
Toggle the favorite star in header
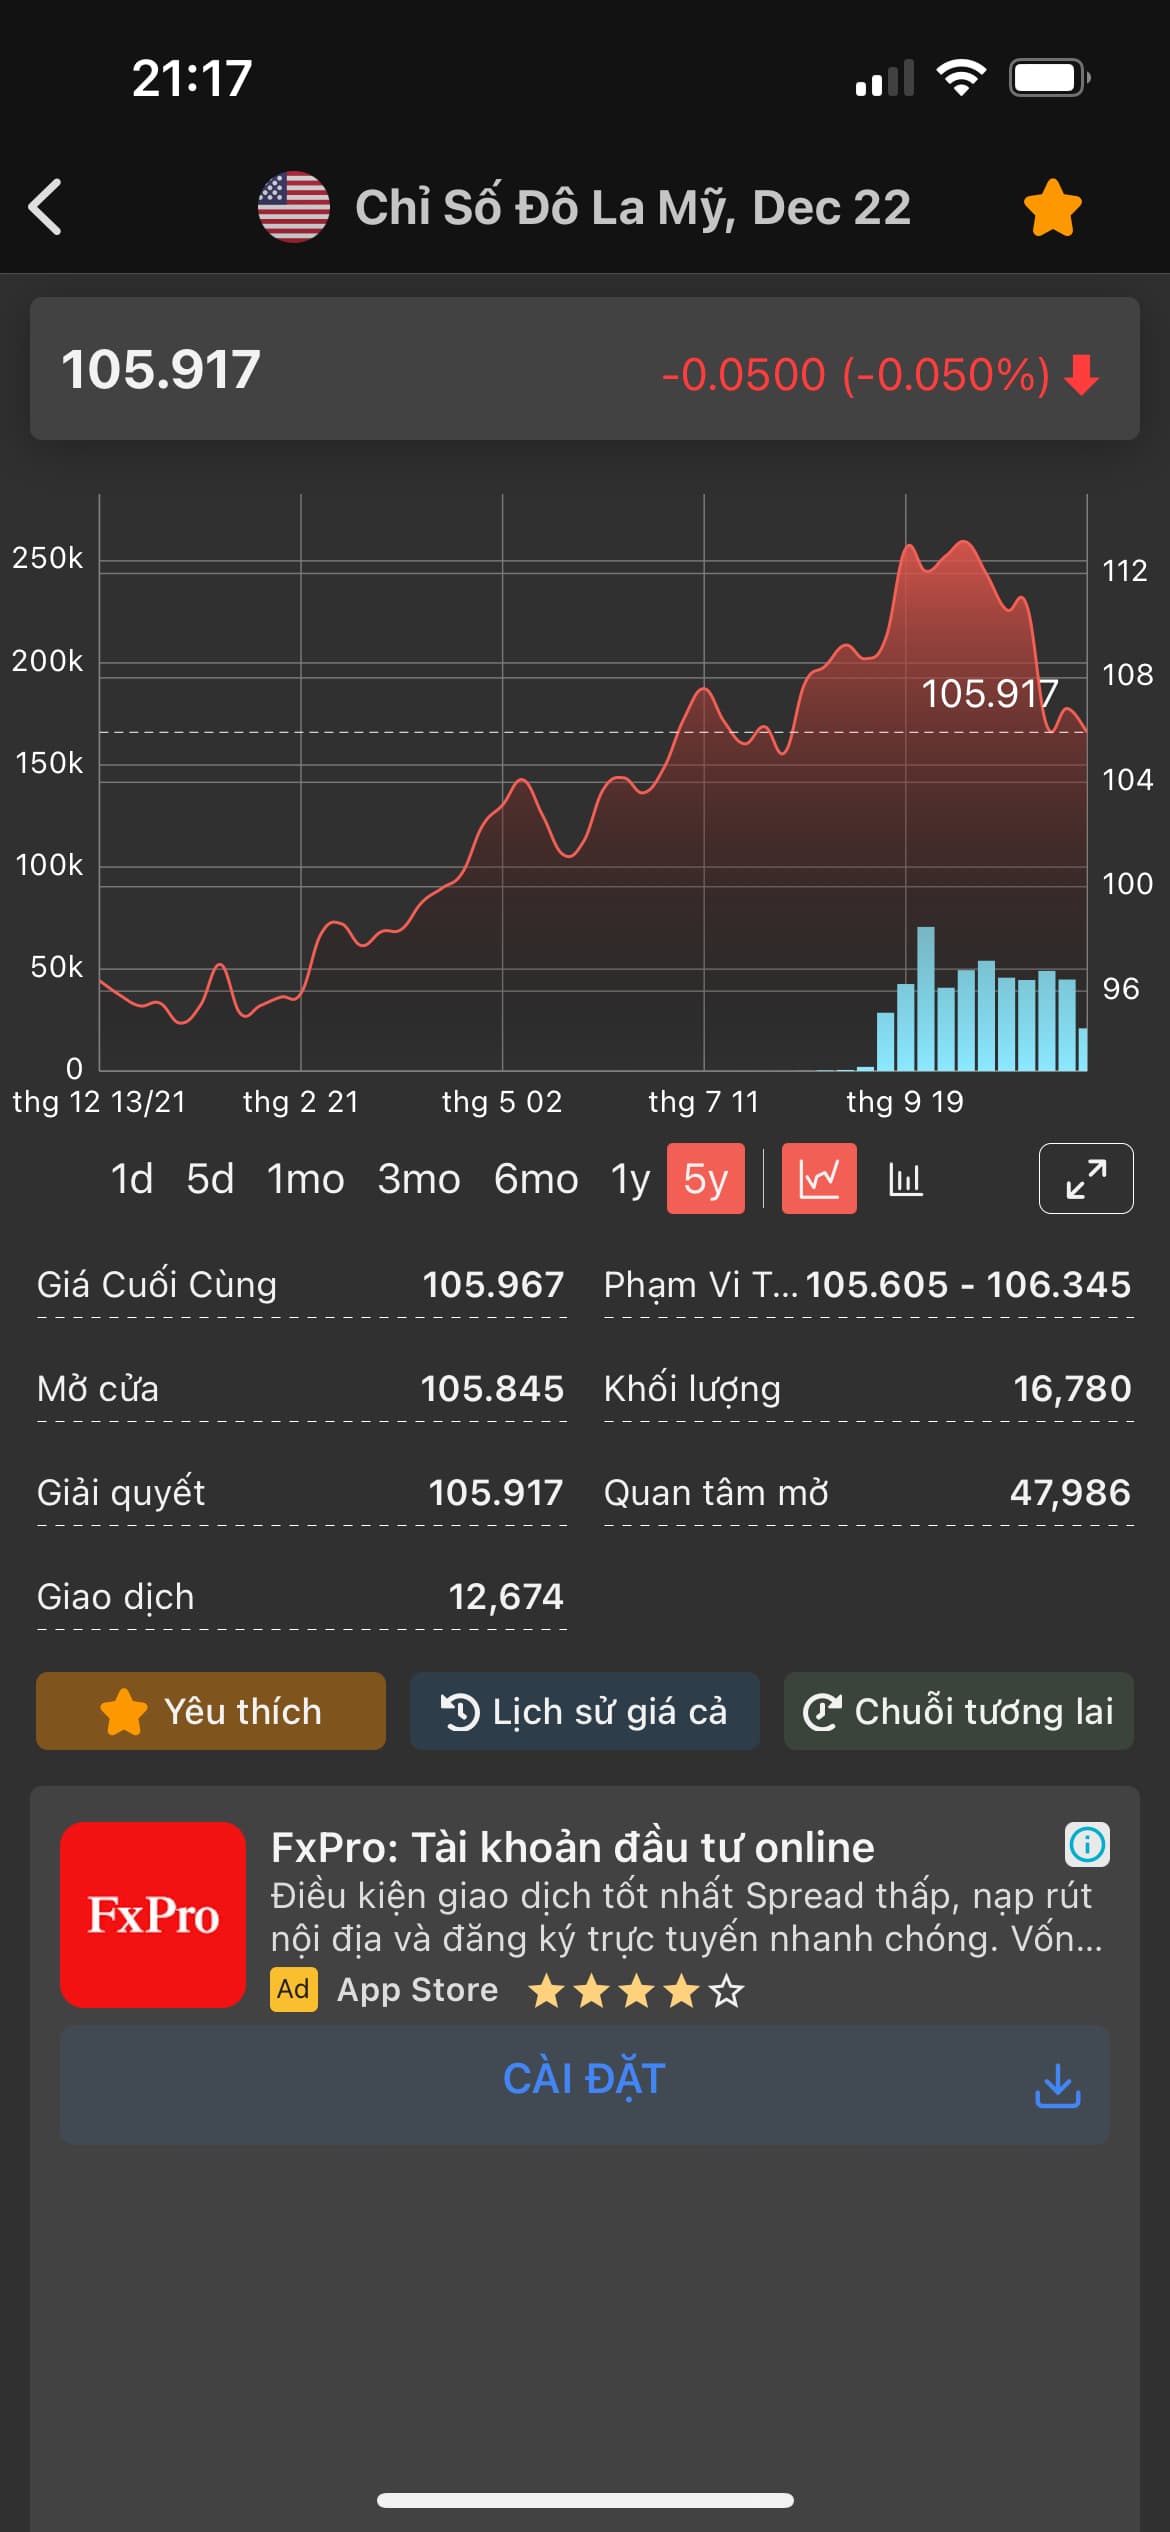click(x=1052, y=207)
